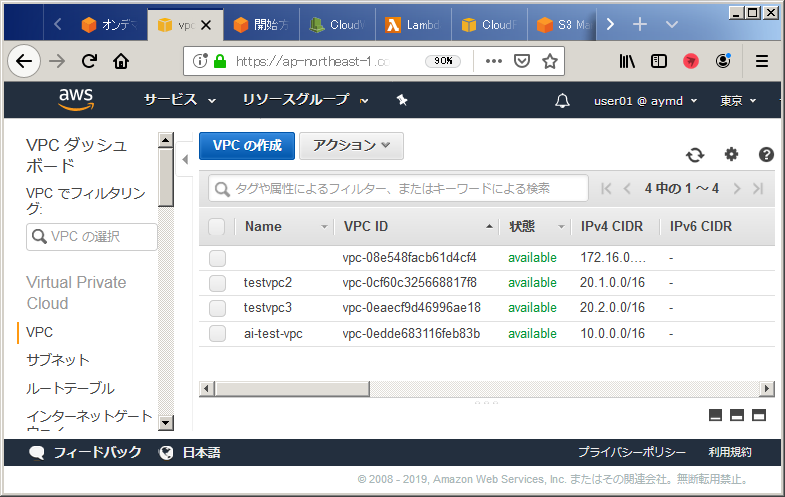Click the pin shortcut icon in AWS header
785x497 pixels.
pos(402,100)
